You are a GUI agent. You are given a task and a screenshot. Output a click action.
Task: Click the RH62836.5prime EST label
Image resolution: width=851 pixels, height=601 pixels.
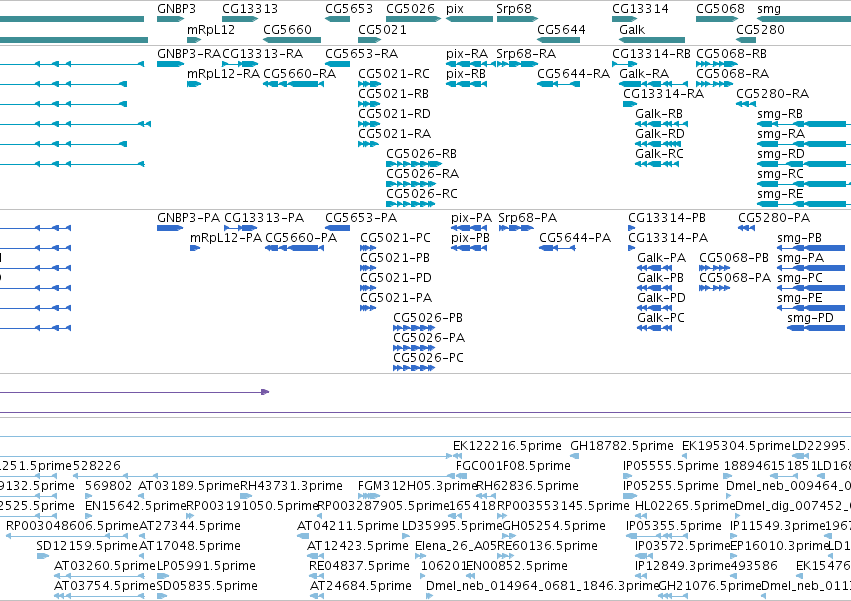point(528,486)
